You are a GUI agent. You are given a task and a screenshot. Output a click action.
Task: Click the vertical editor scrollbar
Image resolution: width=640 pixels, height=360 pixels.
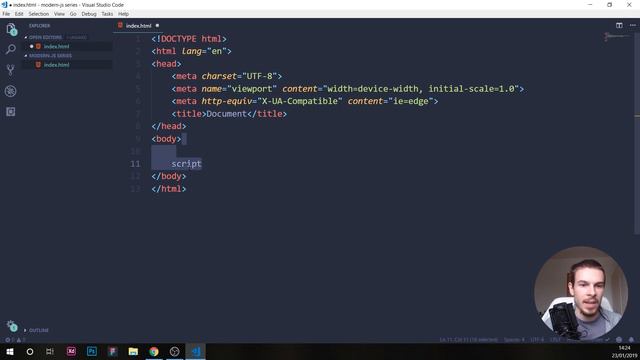click(637, 133)
